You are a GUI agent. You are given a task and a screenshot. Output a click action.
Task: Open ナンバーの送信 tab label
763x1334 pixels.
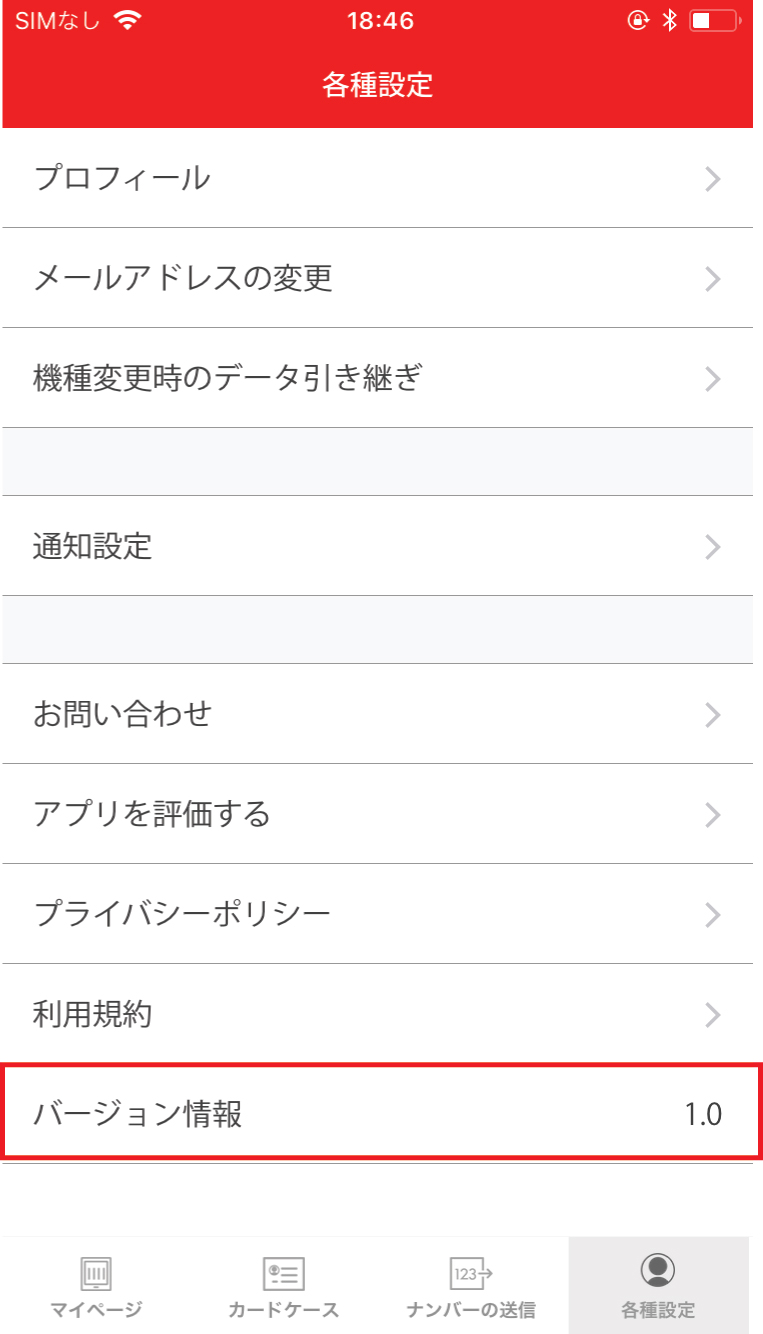click(471, 1310)
